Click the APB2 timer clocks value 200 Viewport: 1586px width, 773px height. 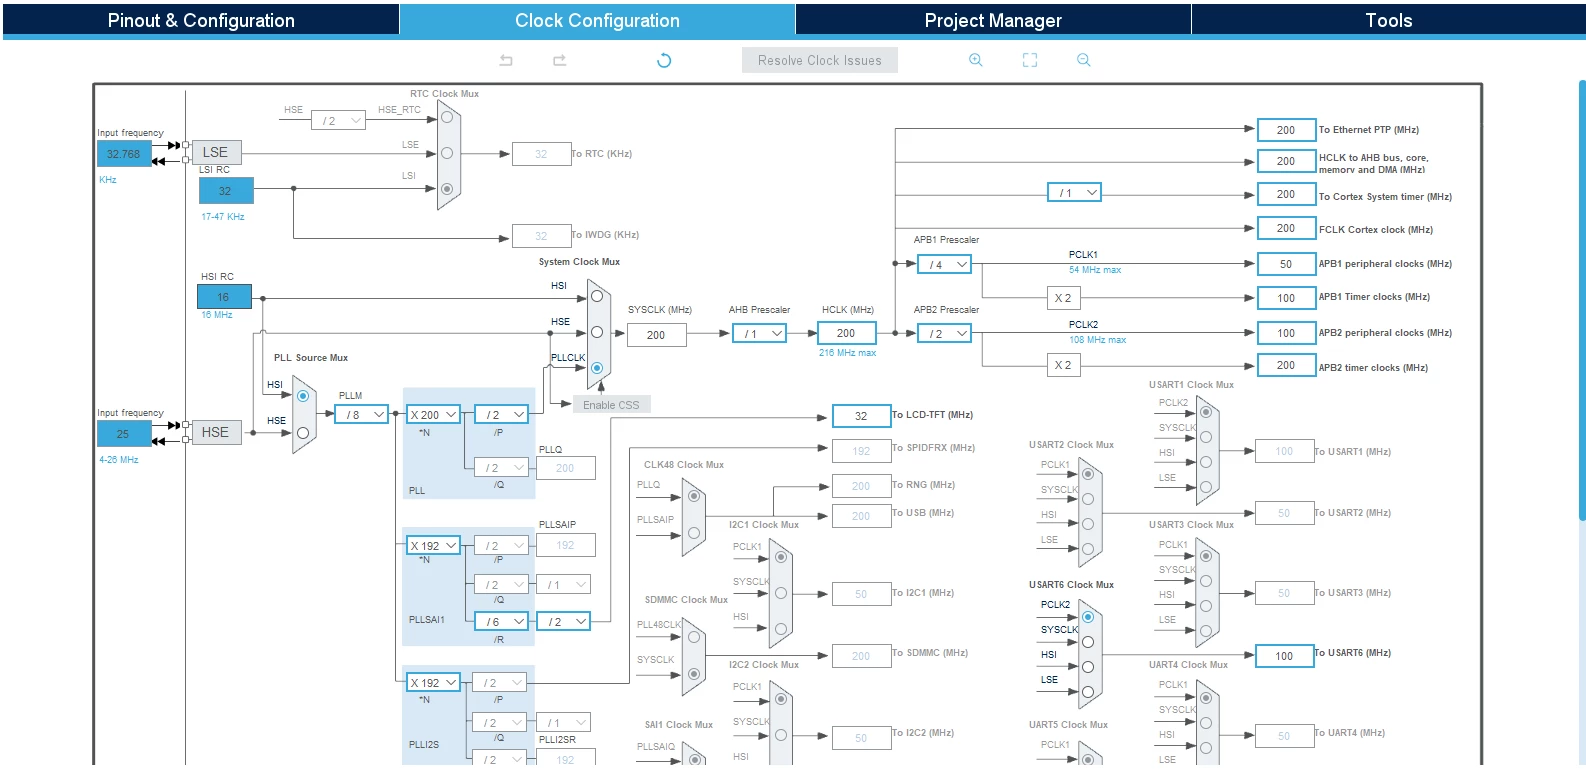pyautogui.click(x=1286, y=365)
